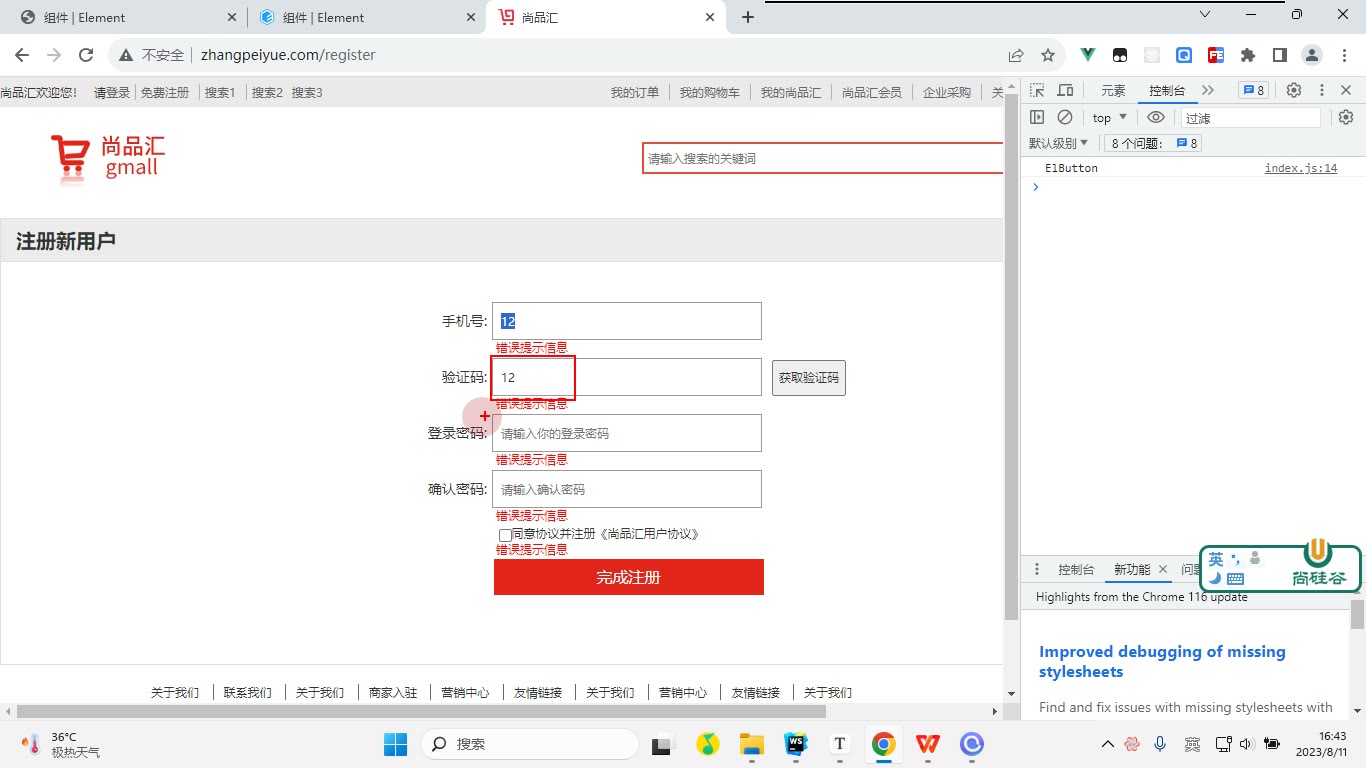Click the red and blue FE extension icon
This screenshot has height=768, width=1366.
pyautogui.click(x=1216, y=55)
